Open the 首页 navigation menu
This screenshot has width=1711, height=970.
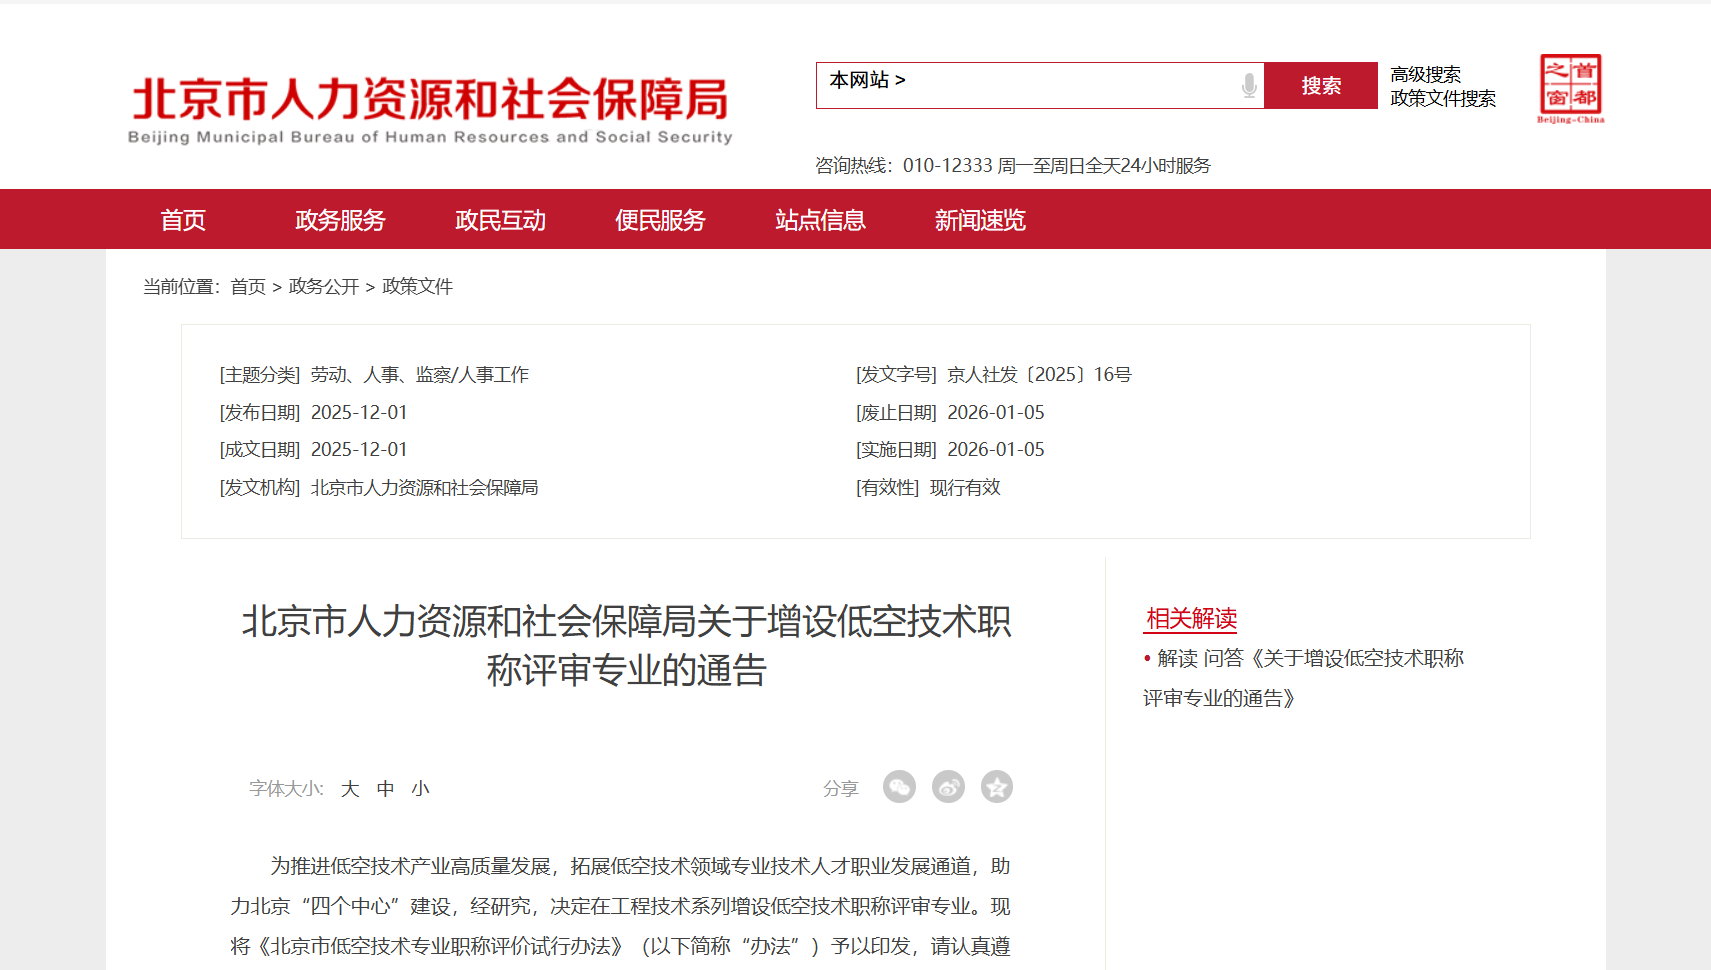[x=182, y=220]
